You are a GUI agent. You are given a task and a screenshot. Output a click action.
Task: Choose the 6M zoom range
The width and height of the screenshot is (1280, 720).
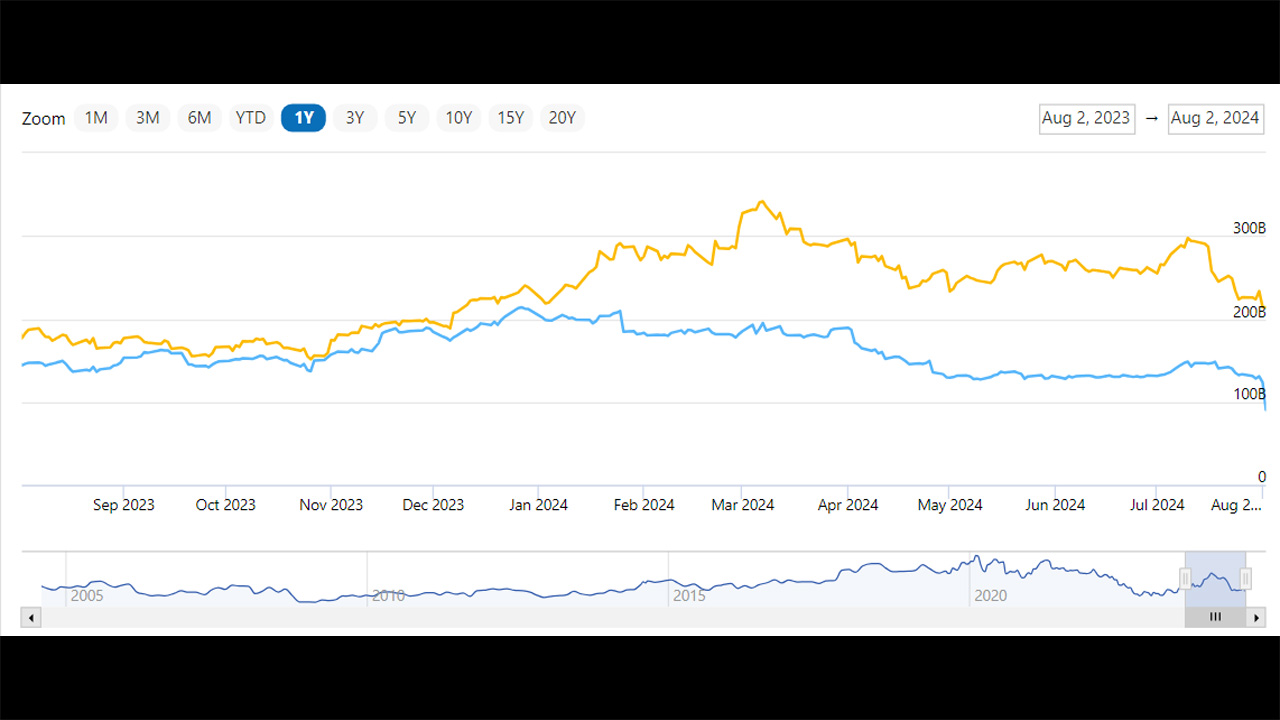(x=199, y=118)
